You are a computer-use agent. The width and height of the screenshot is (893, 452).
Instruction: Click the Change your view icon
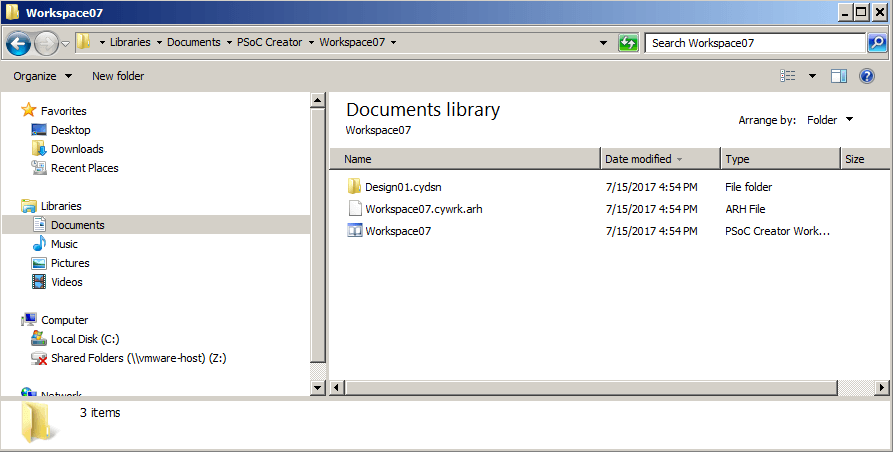[x=788, y=76]
